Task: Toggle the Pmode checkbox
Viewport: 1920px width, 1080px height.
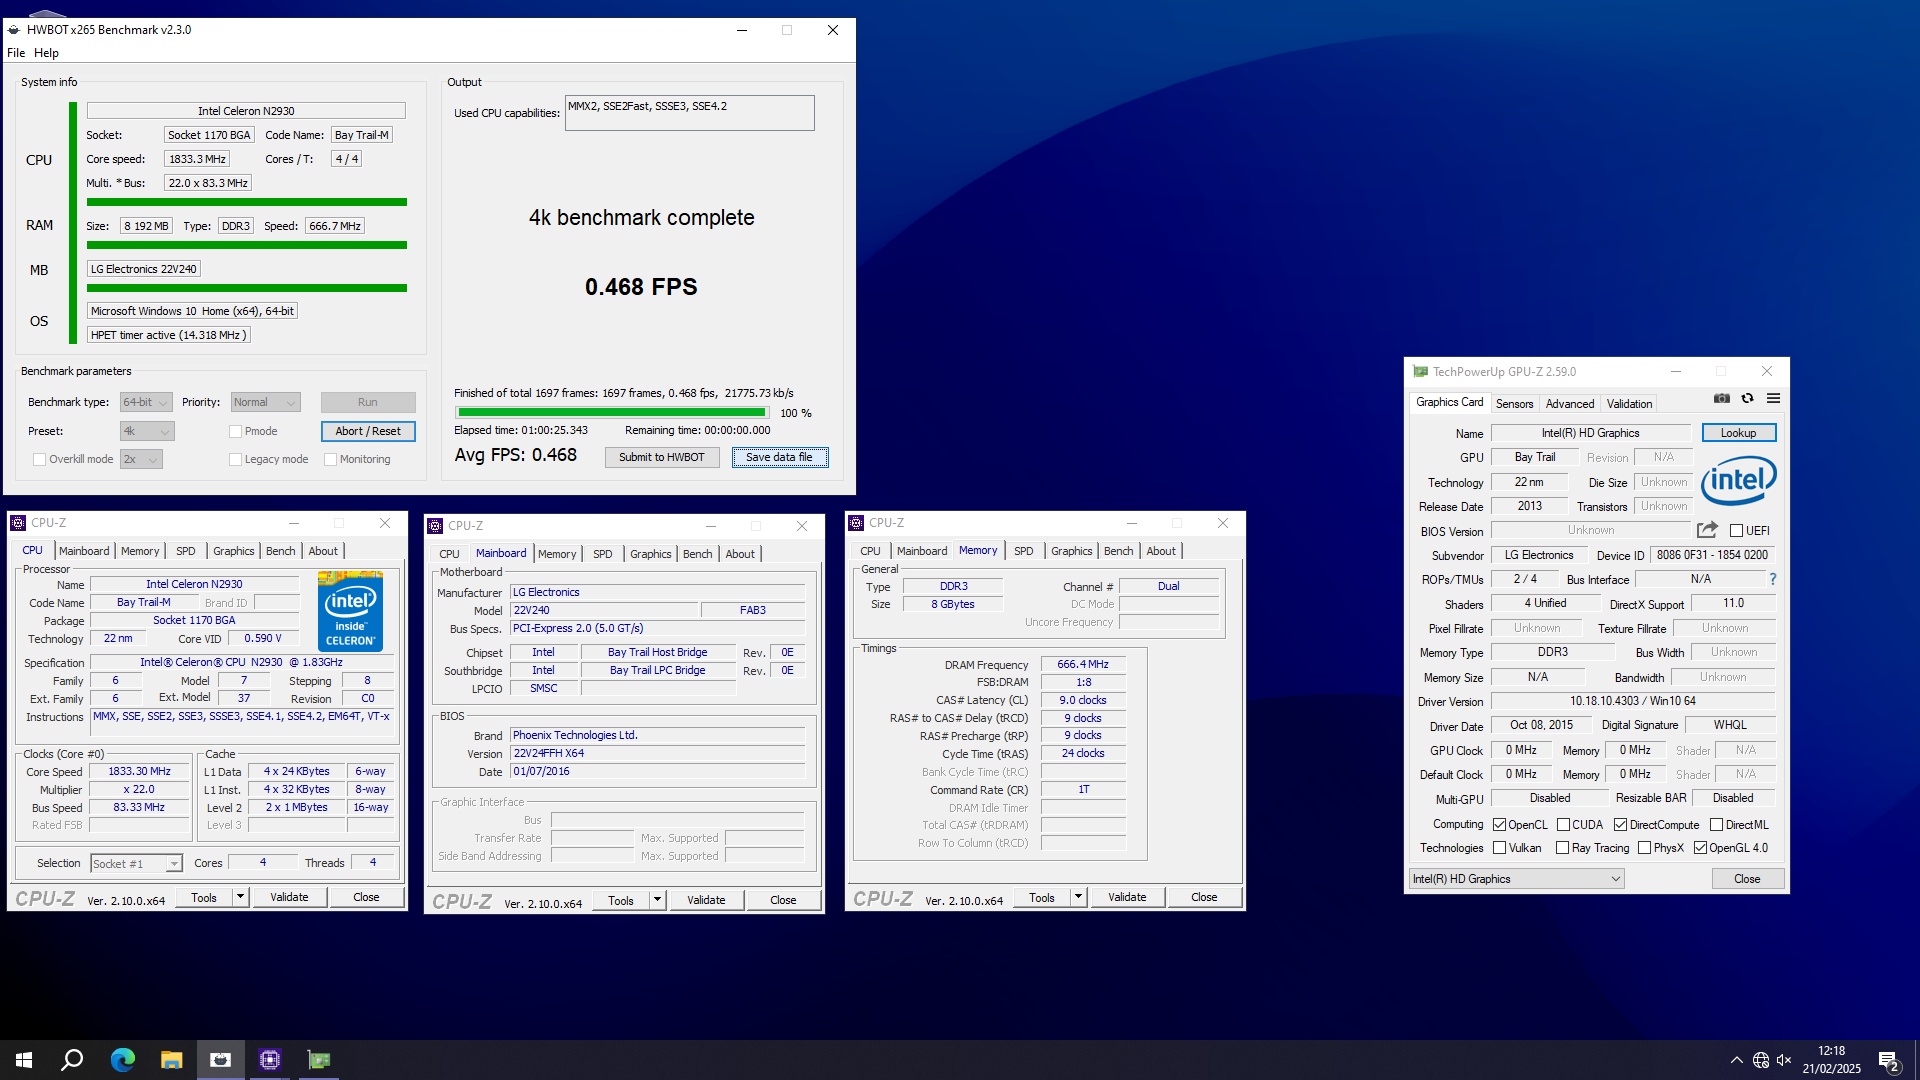Action: 236,431
